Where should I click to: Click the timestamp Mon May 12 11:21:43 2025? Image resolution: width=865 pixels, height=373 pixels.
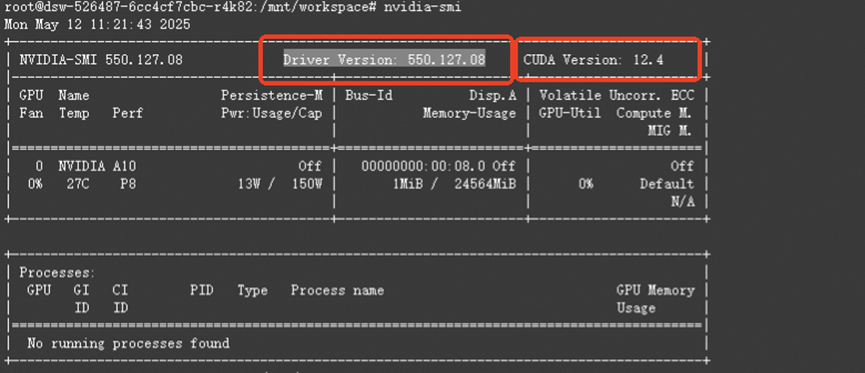pyautogui.click(x=97, y=25)
